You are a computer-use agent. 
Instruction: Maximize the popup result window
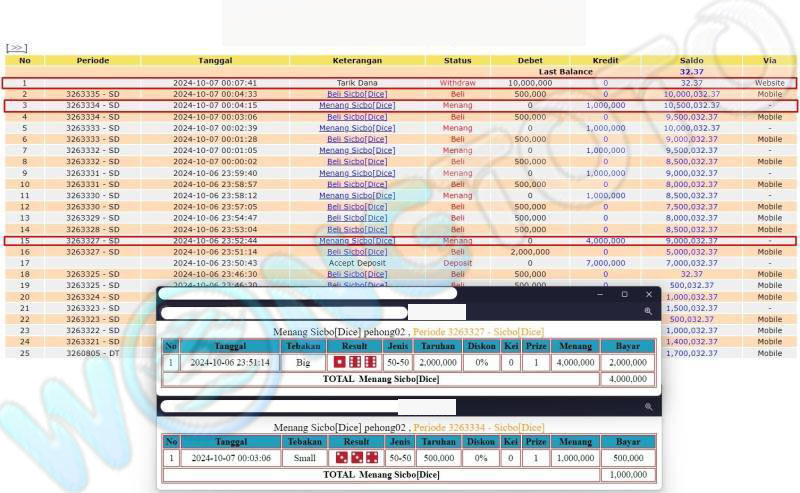(624, 294)
